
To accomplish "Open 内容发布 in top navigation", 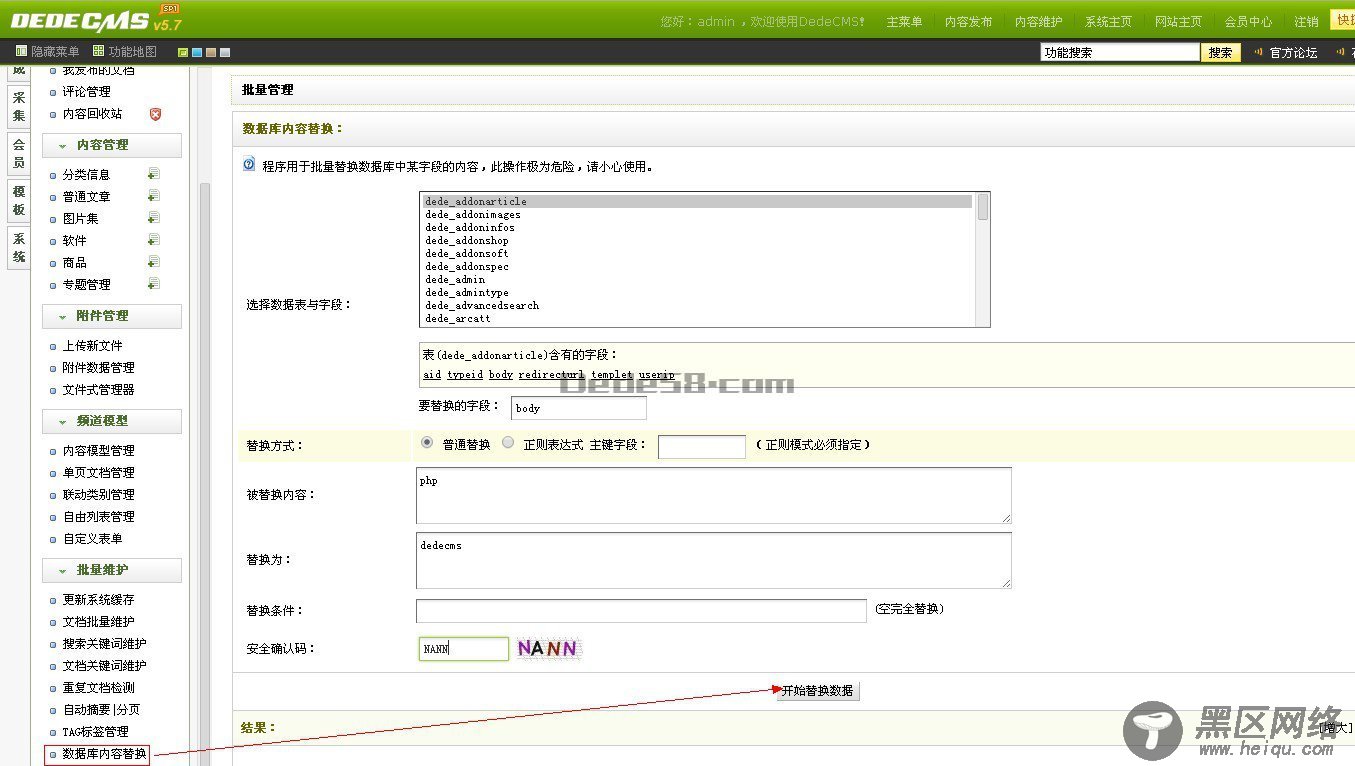I will 968,22.
